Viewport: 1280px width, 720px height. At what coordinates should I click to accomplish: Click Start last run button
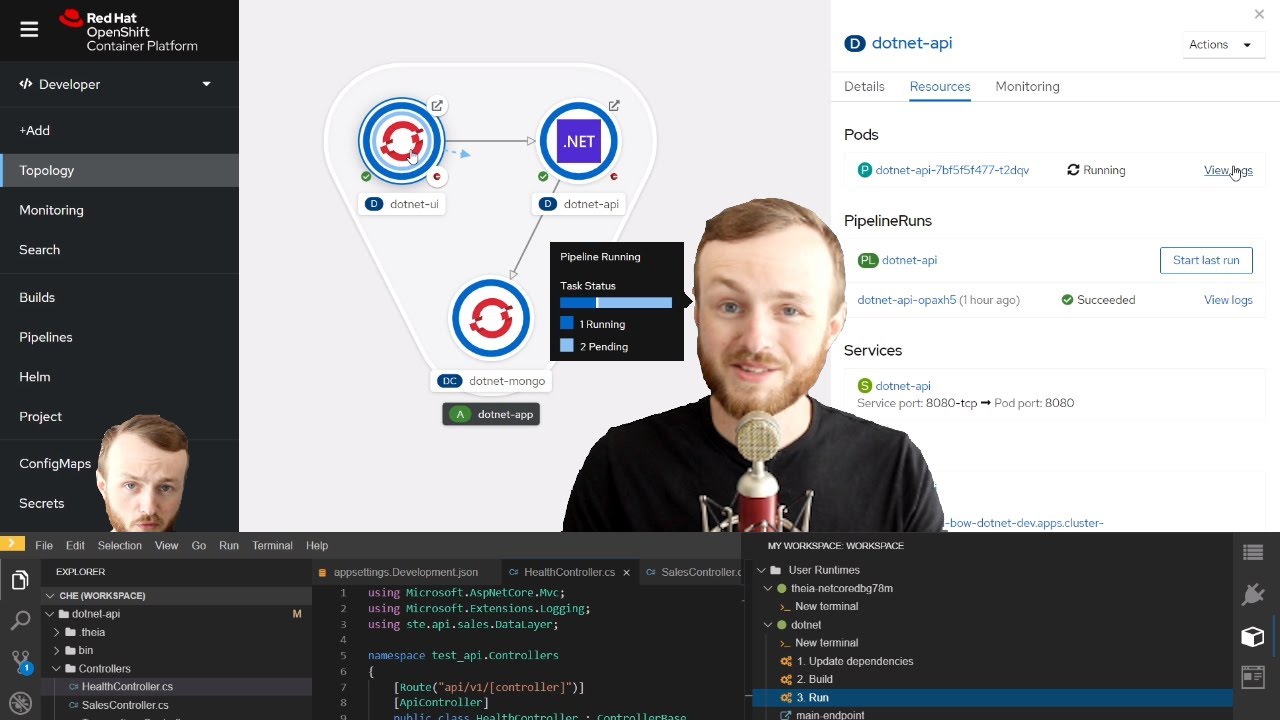(1206, 260)
